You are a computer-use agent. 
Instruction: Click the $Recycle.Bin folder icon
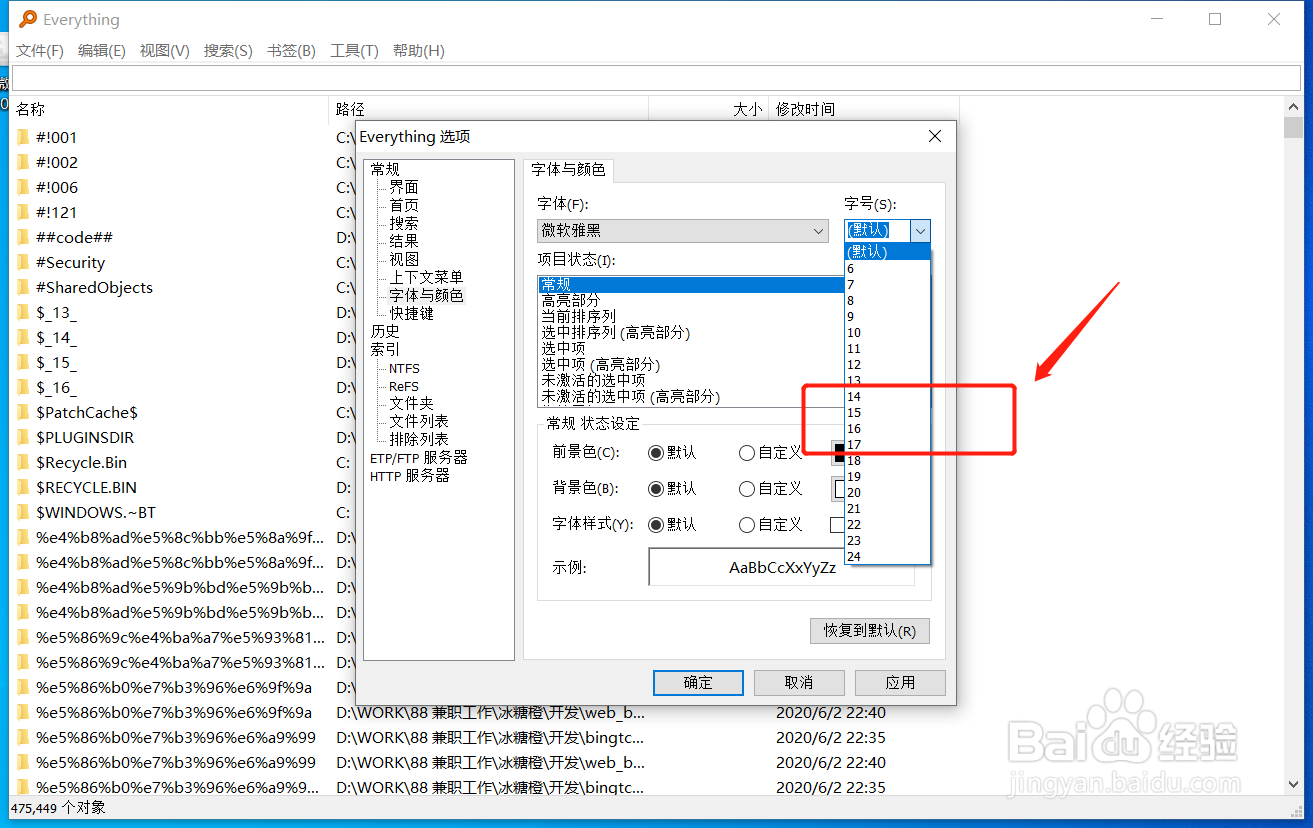coord(23,462)
